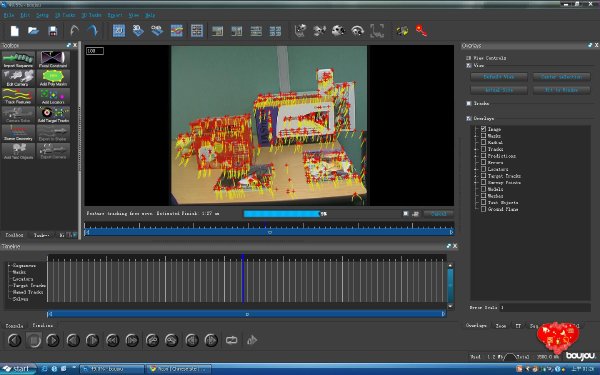Click the Camera Solve toolbox tool
The width and height of the screenshot is (600, 375).
click(18, 115)
